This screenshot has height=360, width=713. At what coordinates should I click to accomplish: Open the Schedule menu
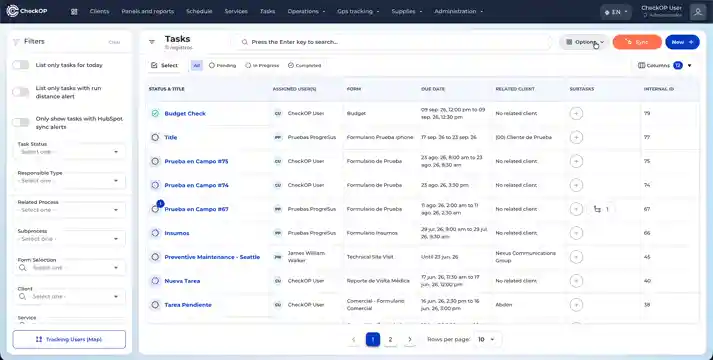pyautogui.click(x=199, y=11)
